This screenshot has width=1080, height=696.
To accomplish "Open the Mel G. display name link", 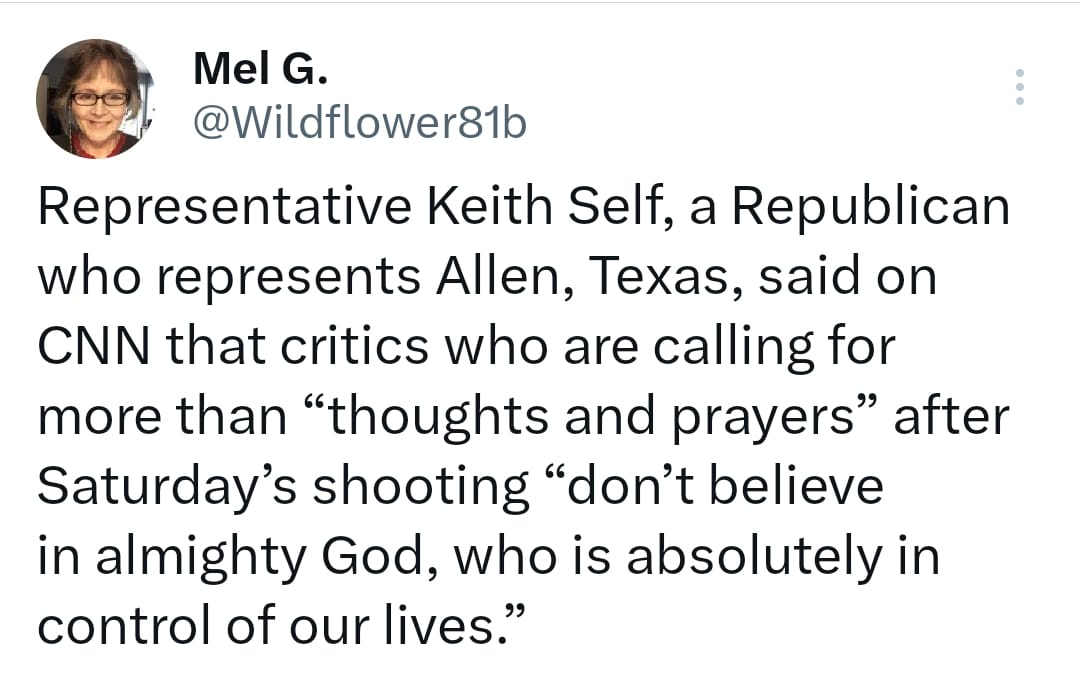I will [260, 68].
